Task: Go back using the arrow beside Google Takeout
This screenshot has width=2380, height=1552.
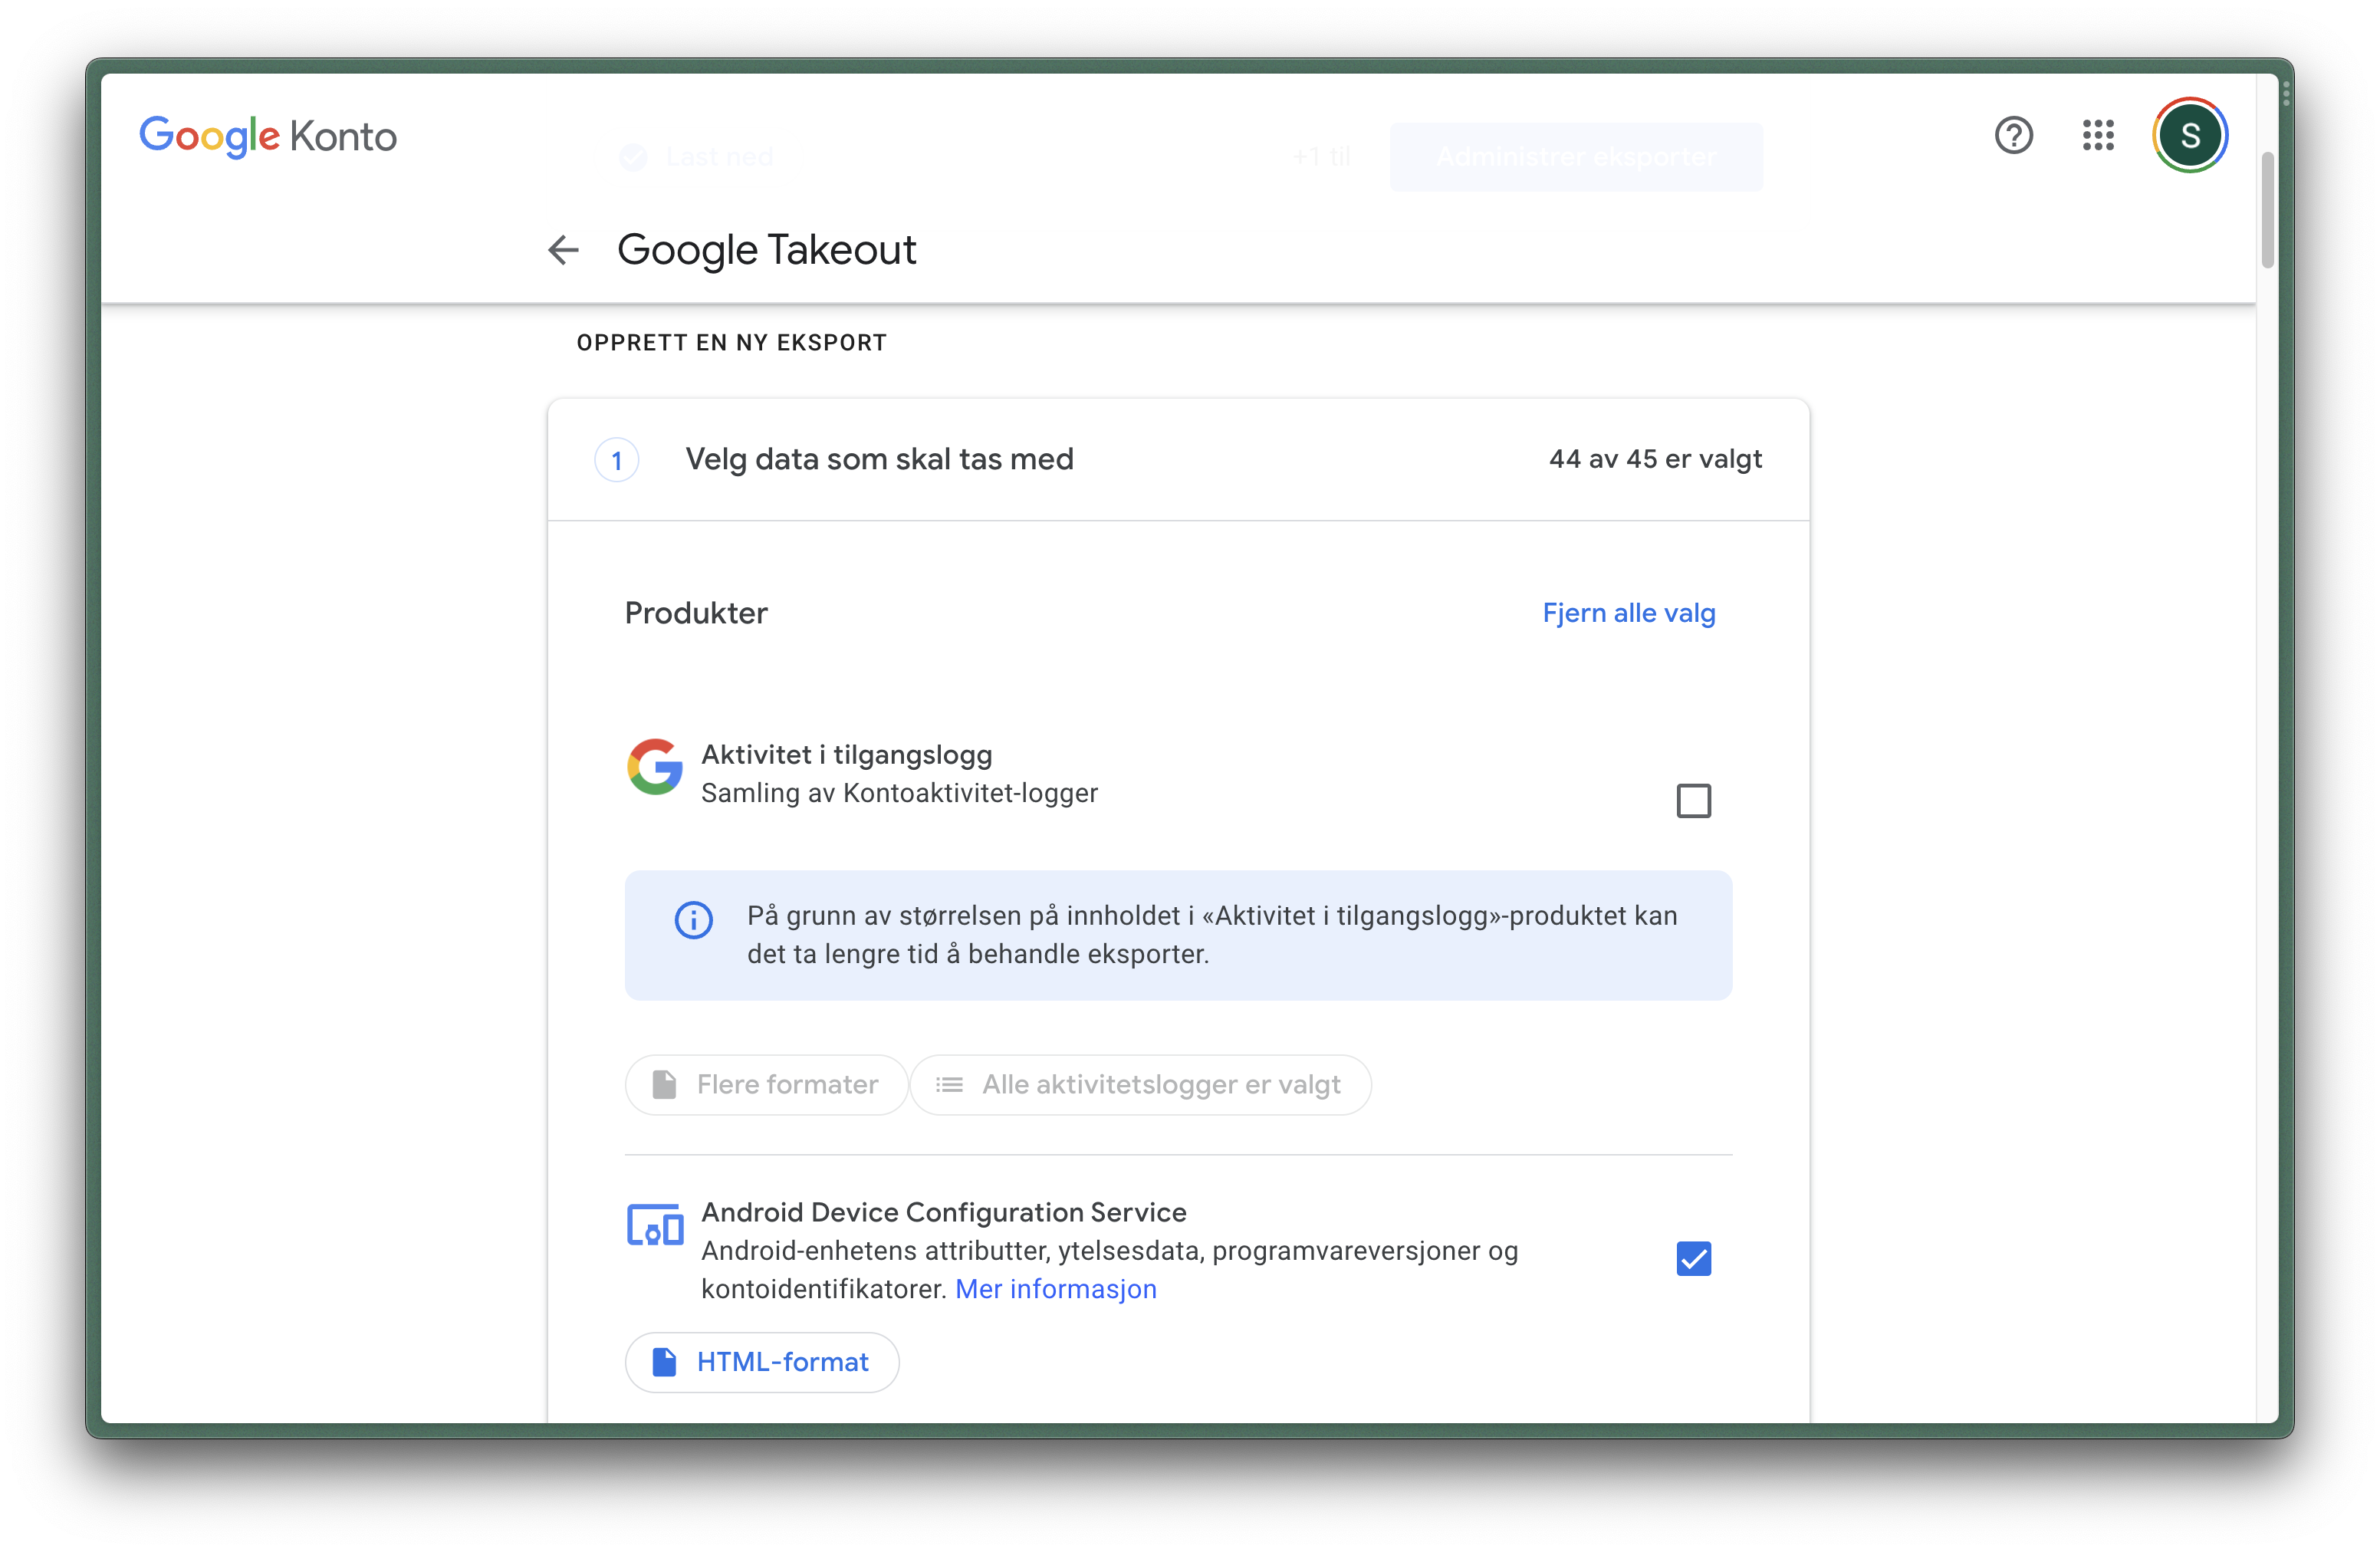Action: pyautogui.click(x=564, y=250)
